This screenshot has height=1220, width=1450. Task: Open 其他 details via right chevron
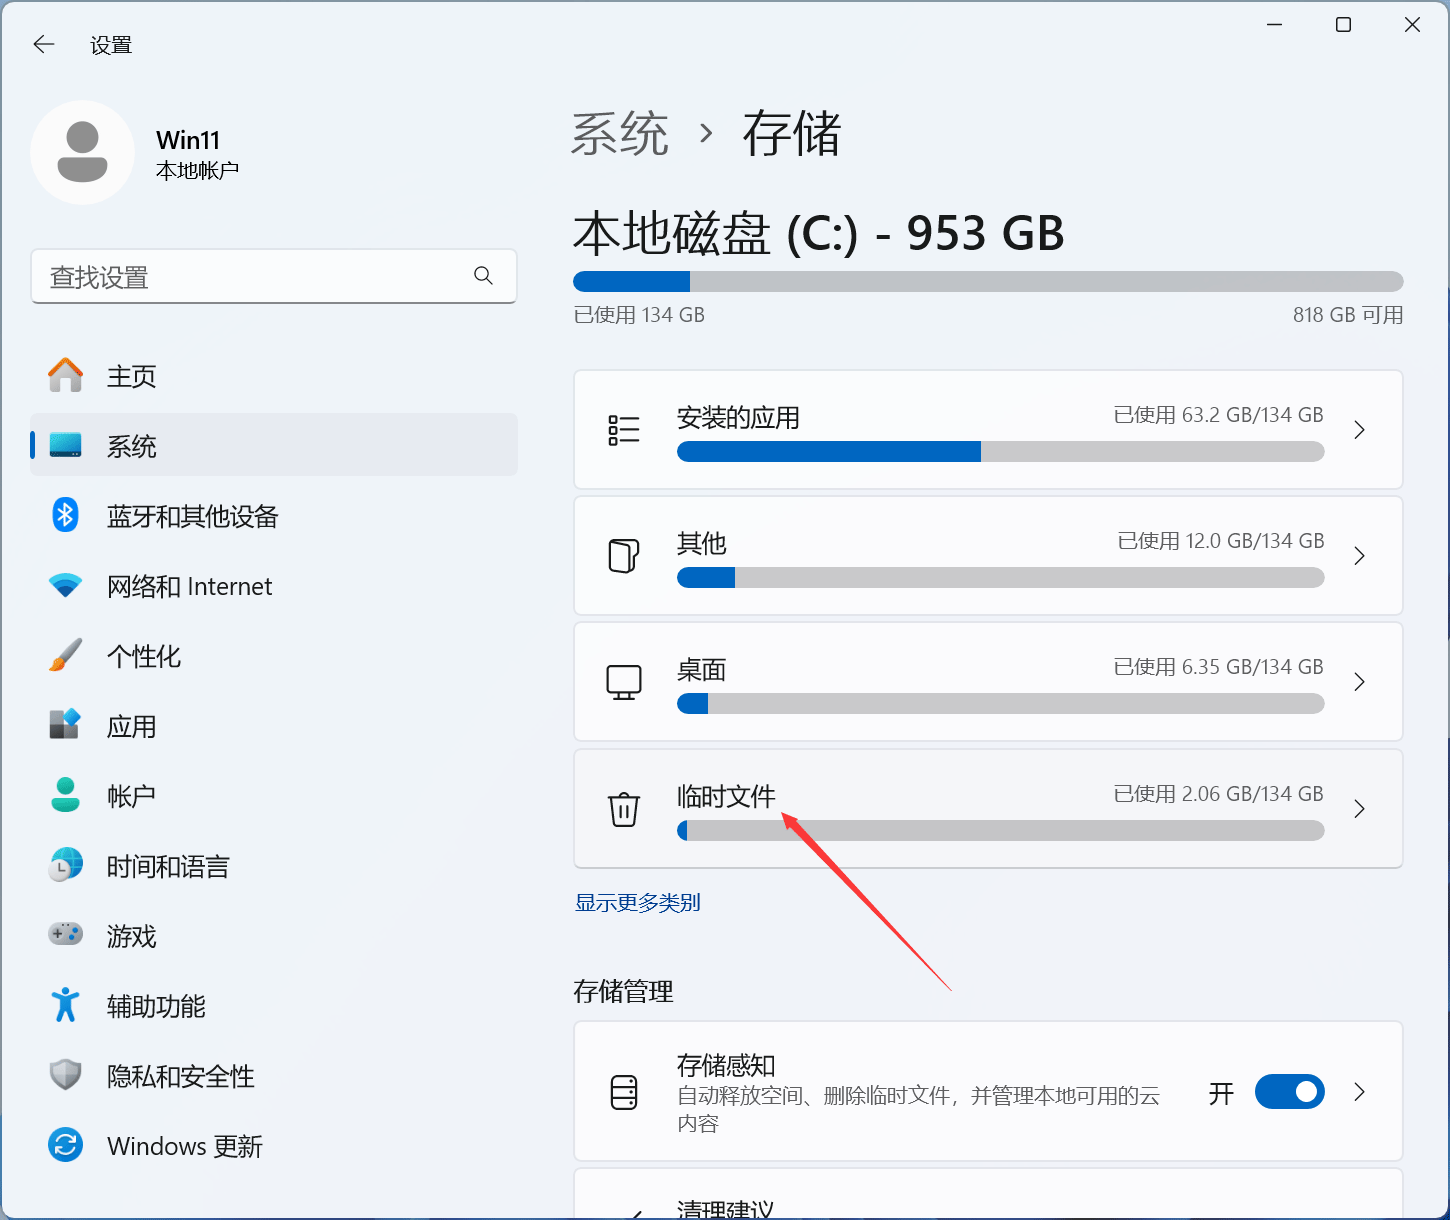click(x=1359, y=556)
